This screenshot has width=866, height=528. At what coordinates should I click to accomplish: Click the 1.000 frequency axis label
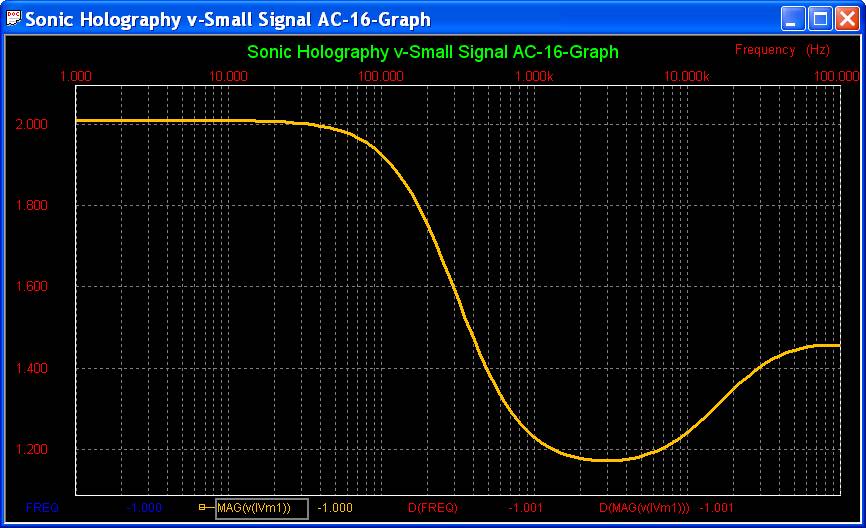(x=76, y=76)
